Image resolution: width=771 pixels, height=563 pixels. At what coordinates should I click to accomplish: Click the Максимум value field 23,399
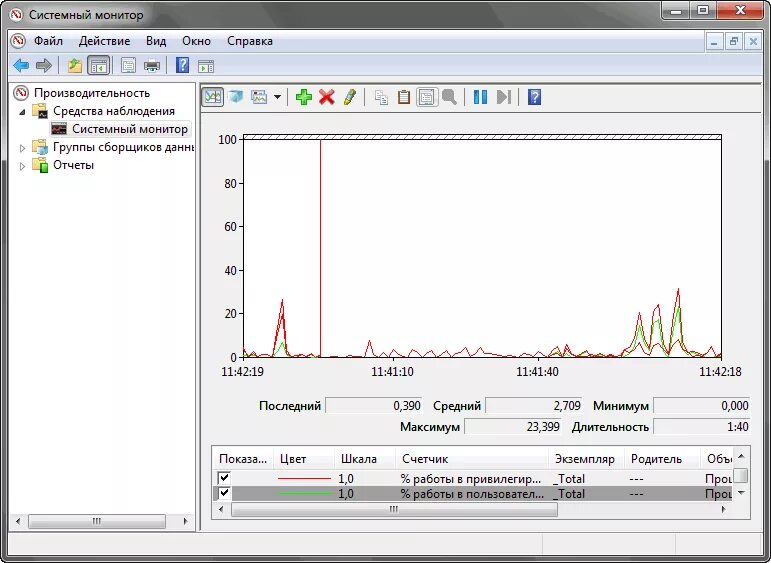click(x=513, y=426)
